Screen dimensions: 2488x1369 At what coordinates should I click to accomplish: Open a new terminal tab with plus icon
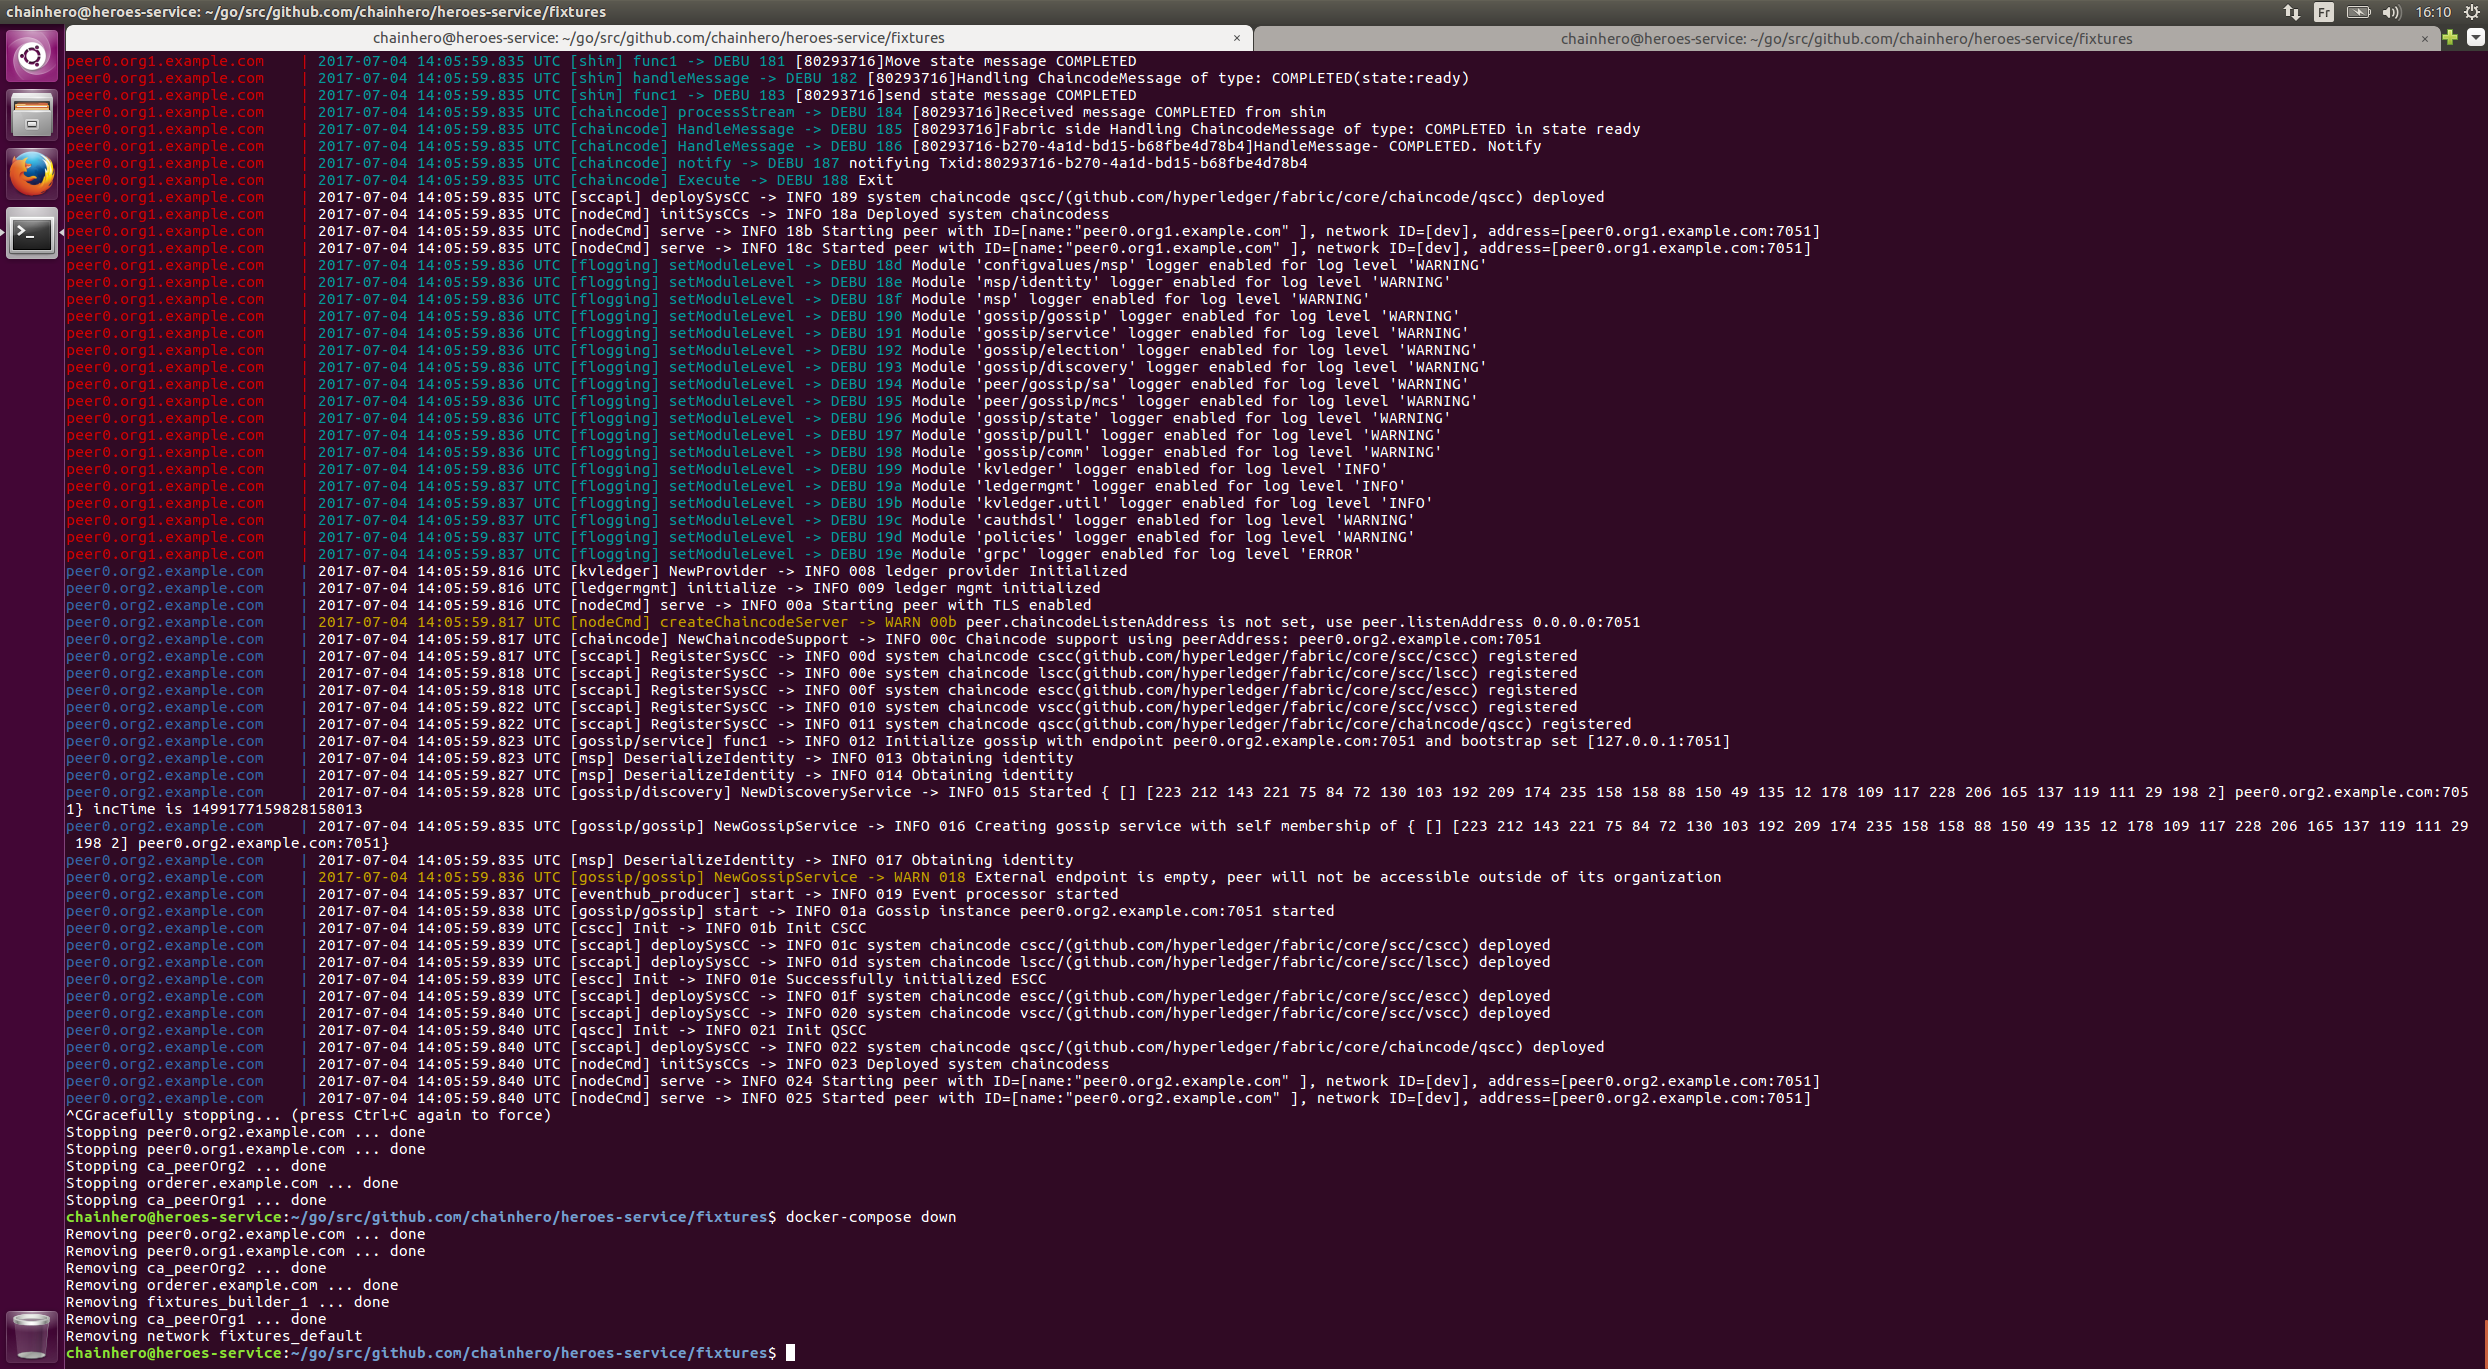point(2450,38)
